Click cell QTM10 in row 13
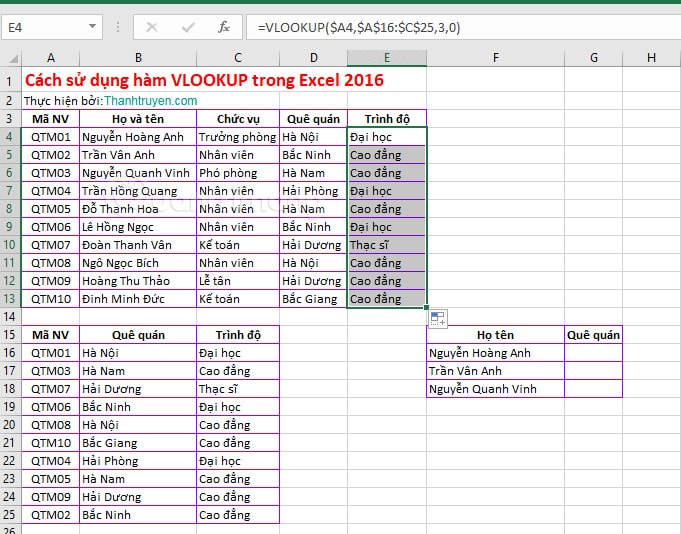 [x=50, y=299]
